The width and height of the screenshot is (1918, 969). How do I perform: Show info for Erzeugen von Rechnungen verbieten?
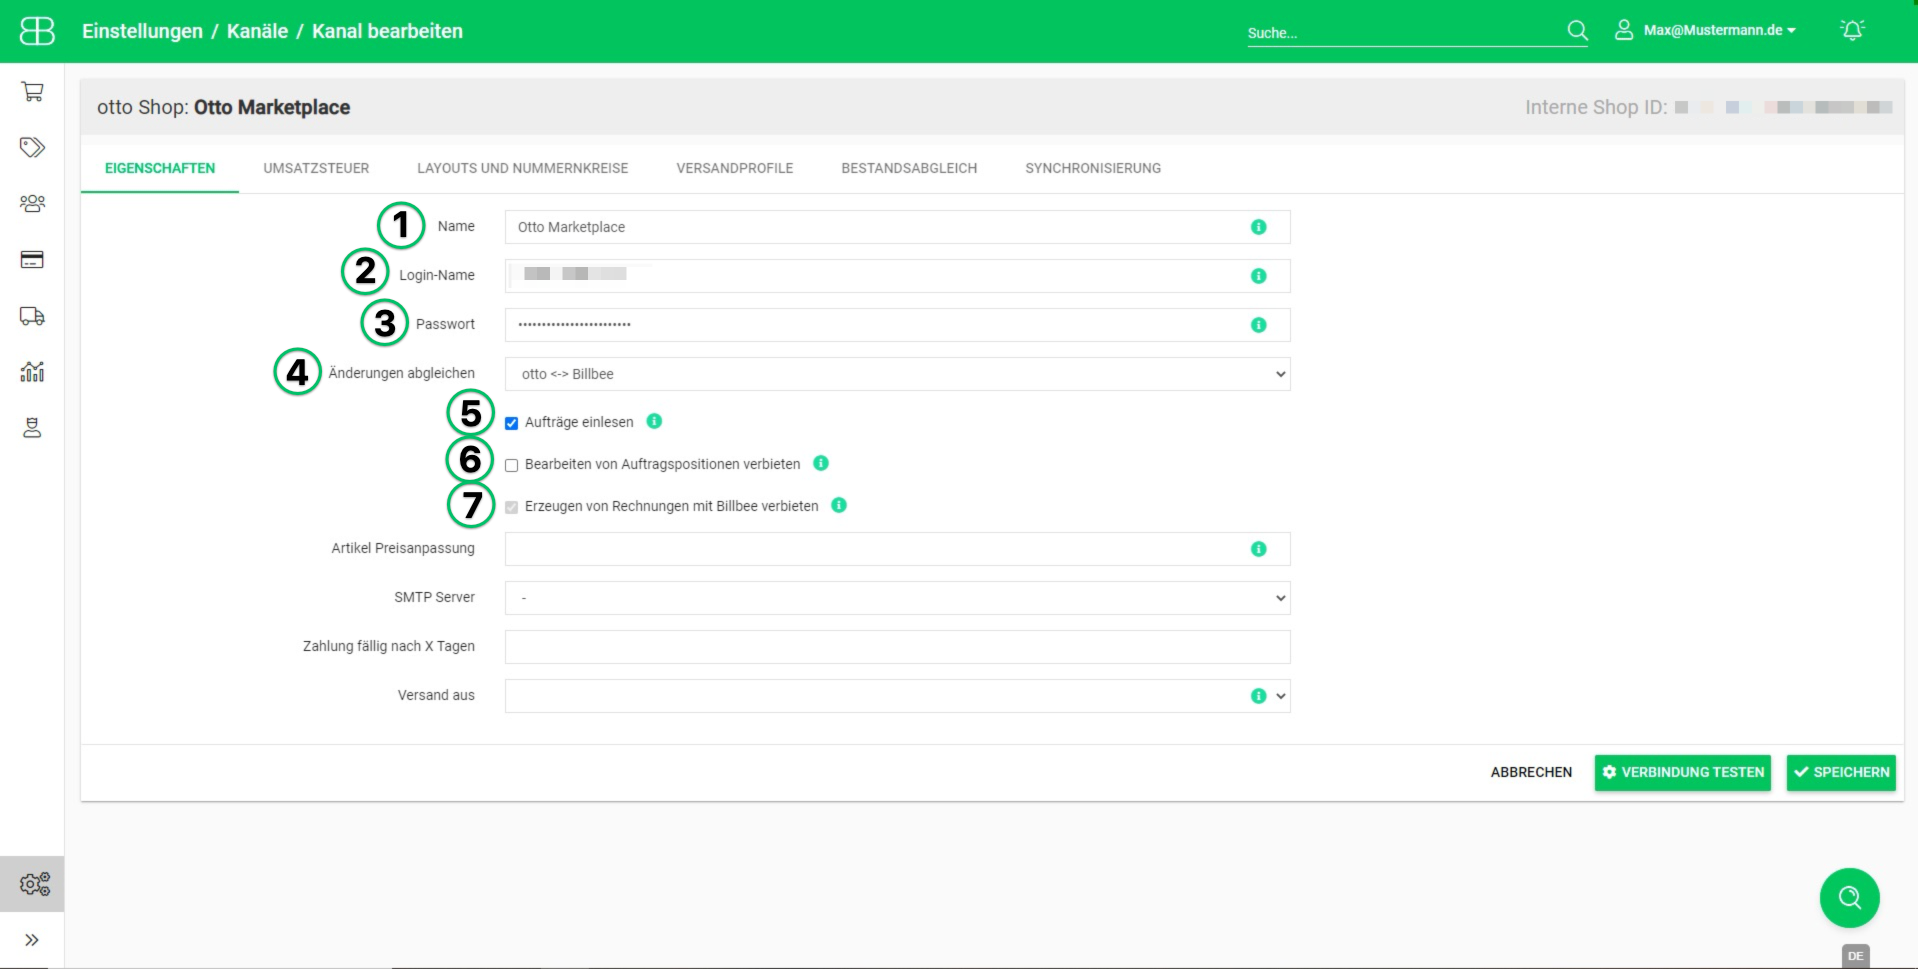click(839, 505)
